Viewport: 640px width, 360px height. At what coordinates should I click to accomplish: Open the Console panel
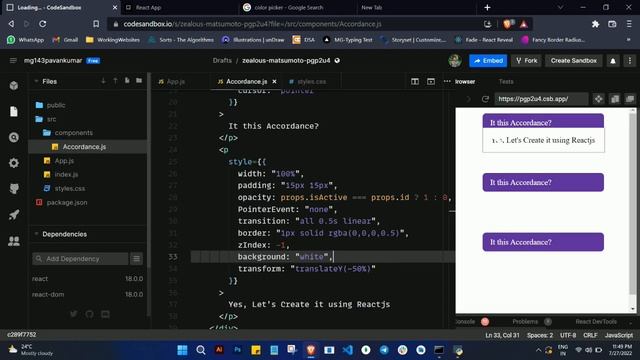pyautogui.click(x=465, y=322)
